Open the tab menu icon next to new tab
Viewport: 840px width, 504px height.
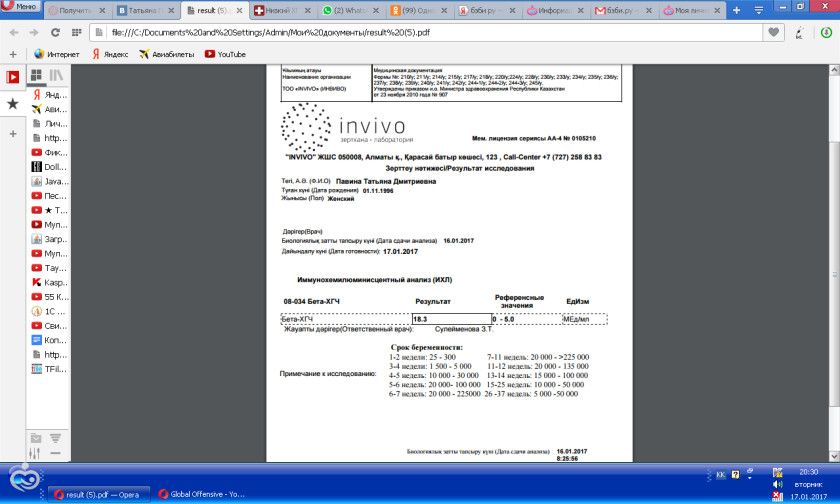[759, 10]
